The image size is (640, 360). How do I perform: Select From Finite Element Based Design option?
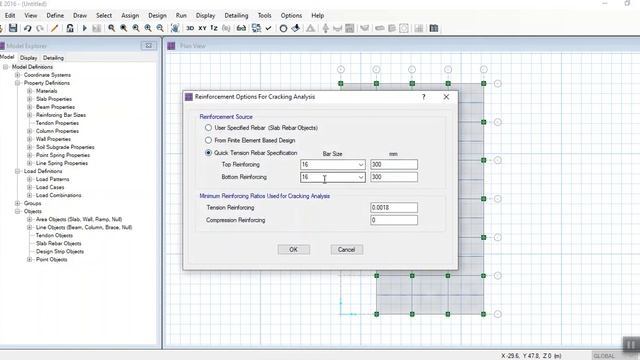pos(209,140)
